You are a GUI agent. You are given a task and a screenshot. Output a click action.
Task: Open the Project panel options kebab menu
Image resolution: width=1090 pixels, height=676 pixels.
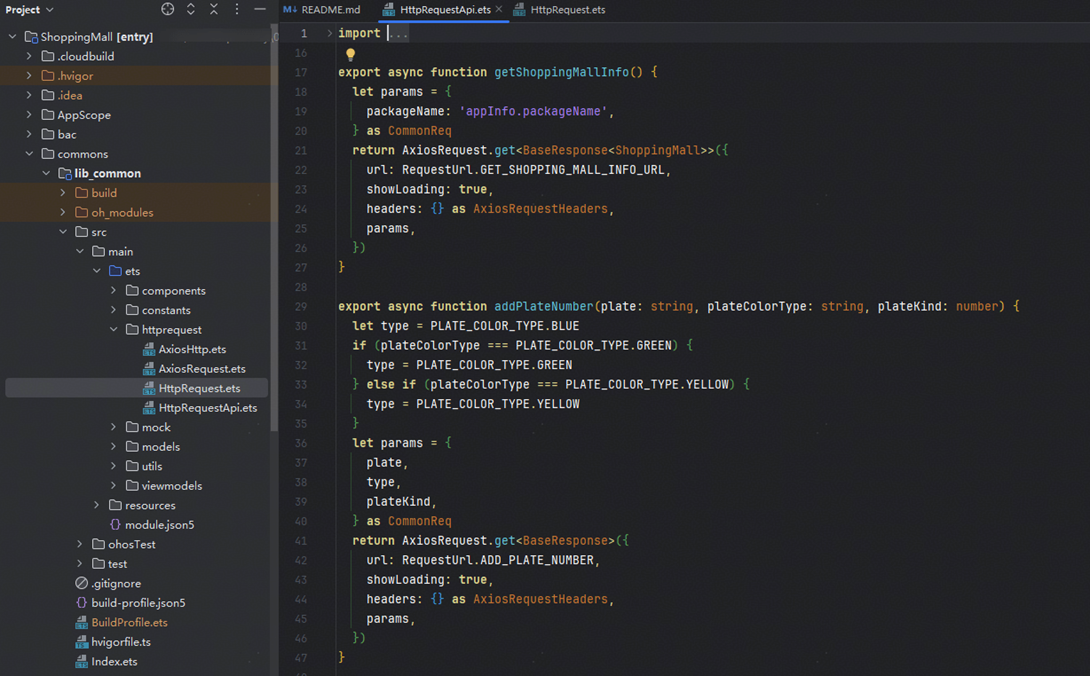[x=237, y=10]
